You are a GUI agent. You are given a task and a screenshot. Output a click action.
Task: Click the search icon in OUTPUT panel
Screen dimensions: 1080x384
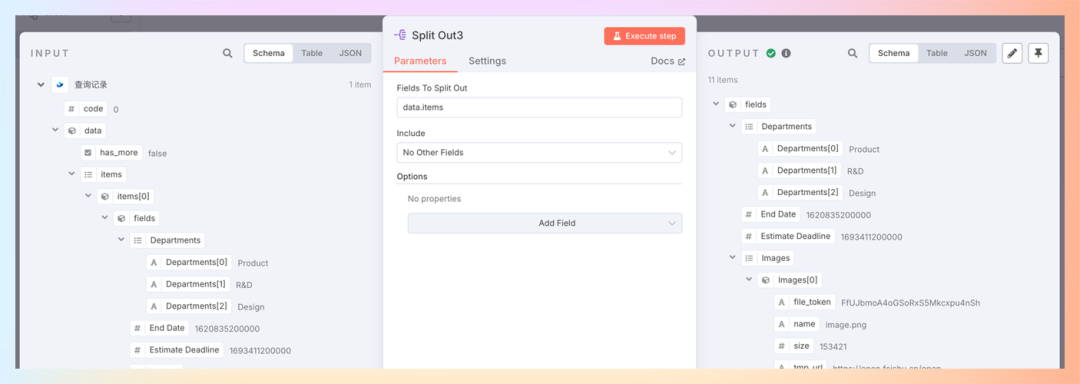pyautogui.click(x=853, y=53)
